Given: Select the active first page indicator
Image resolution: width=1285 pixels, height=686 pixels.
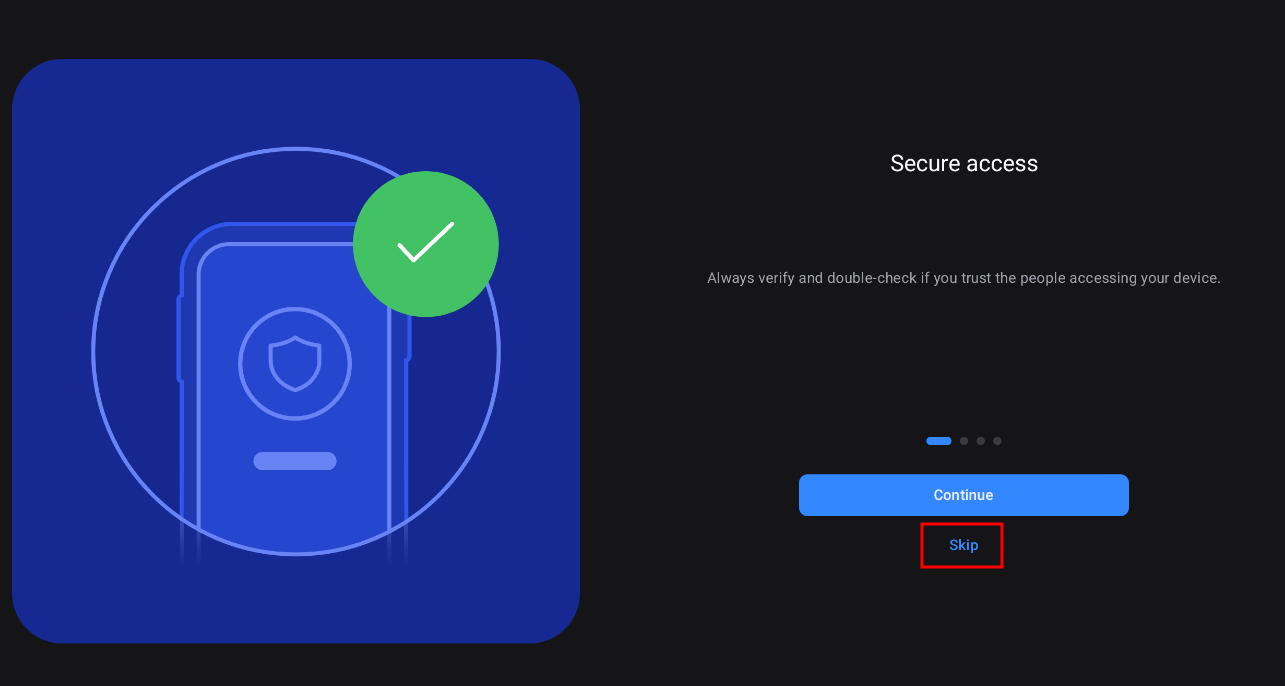Looking at the screenshot, I should [939, 441].
